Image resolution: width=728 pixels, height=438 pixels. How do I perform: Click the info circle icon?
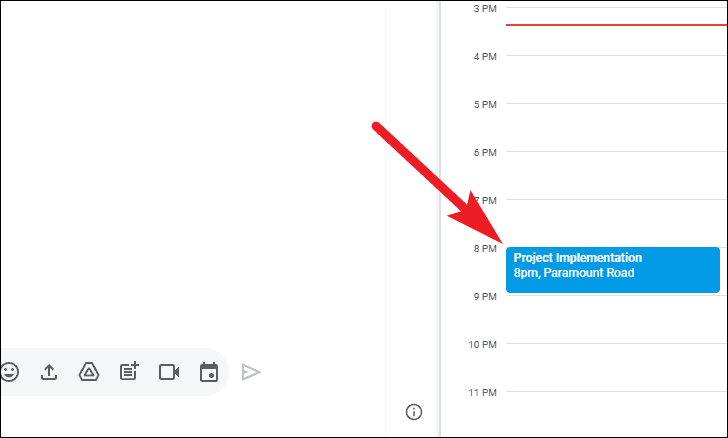click(414, 412)
